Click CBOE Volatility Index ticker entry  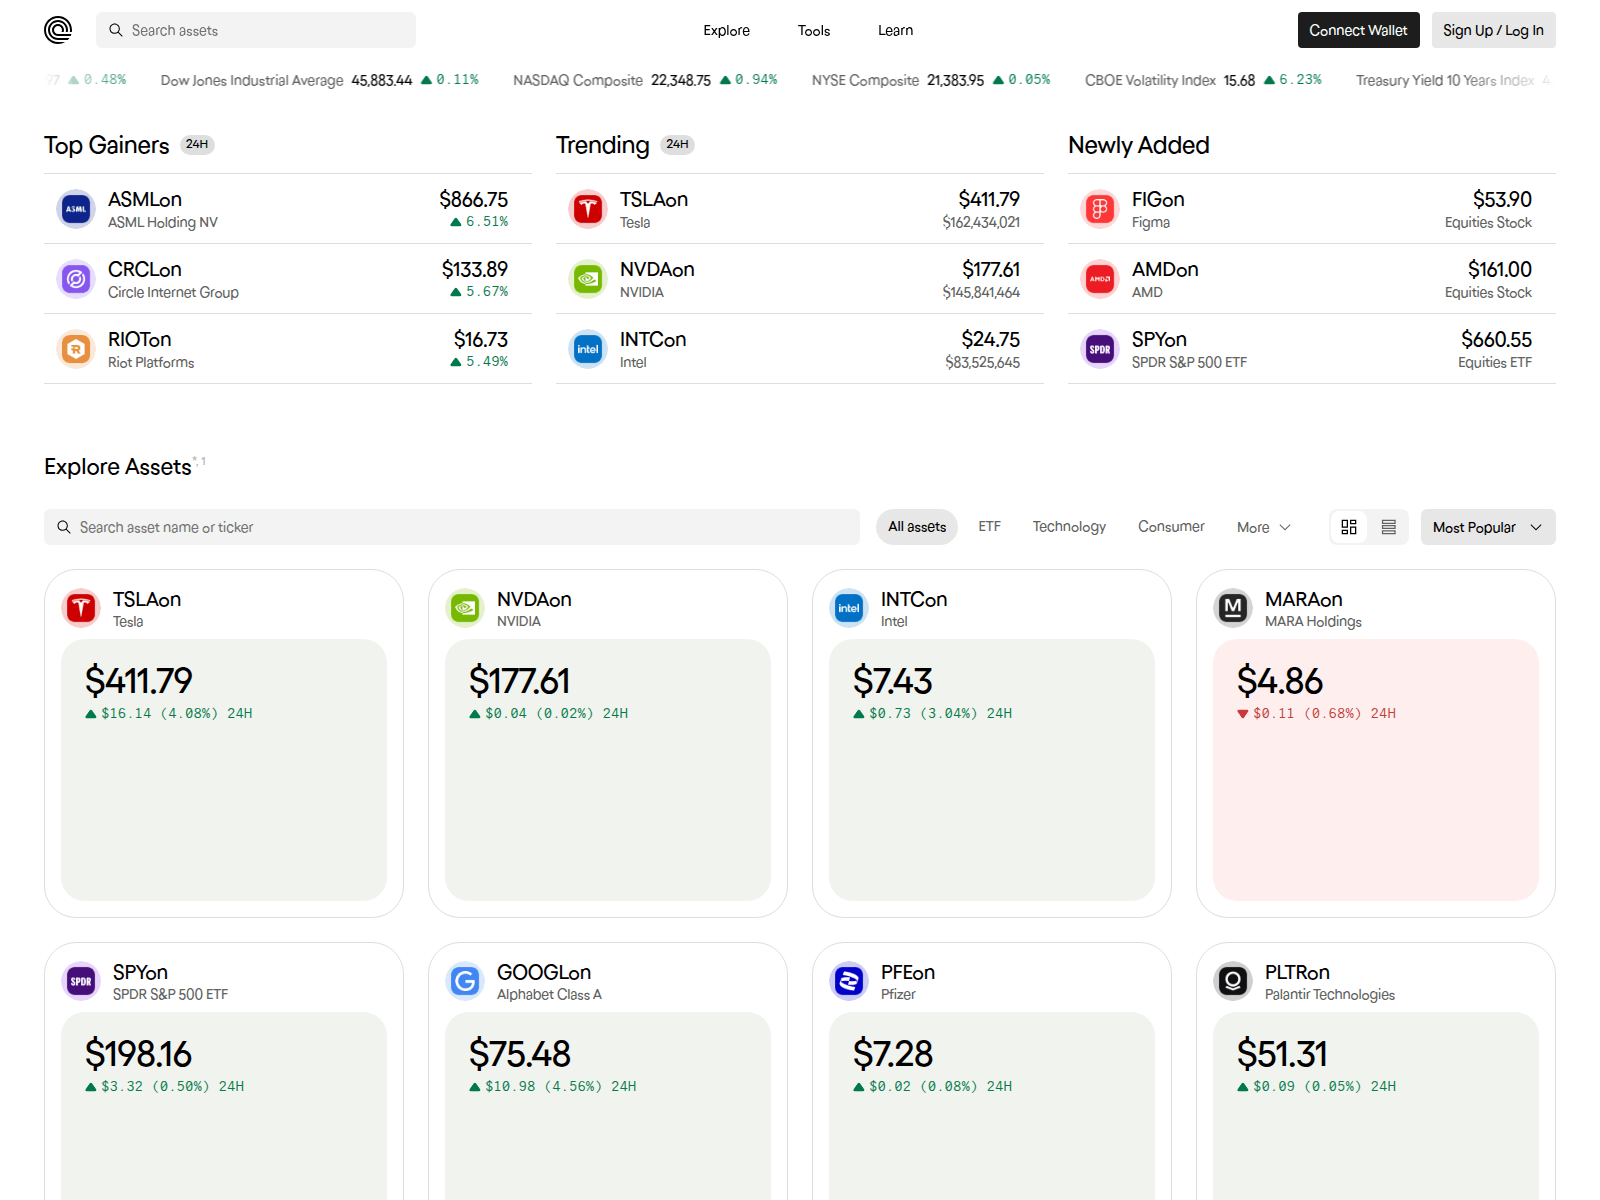pos(1203,80)
